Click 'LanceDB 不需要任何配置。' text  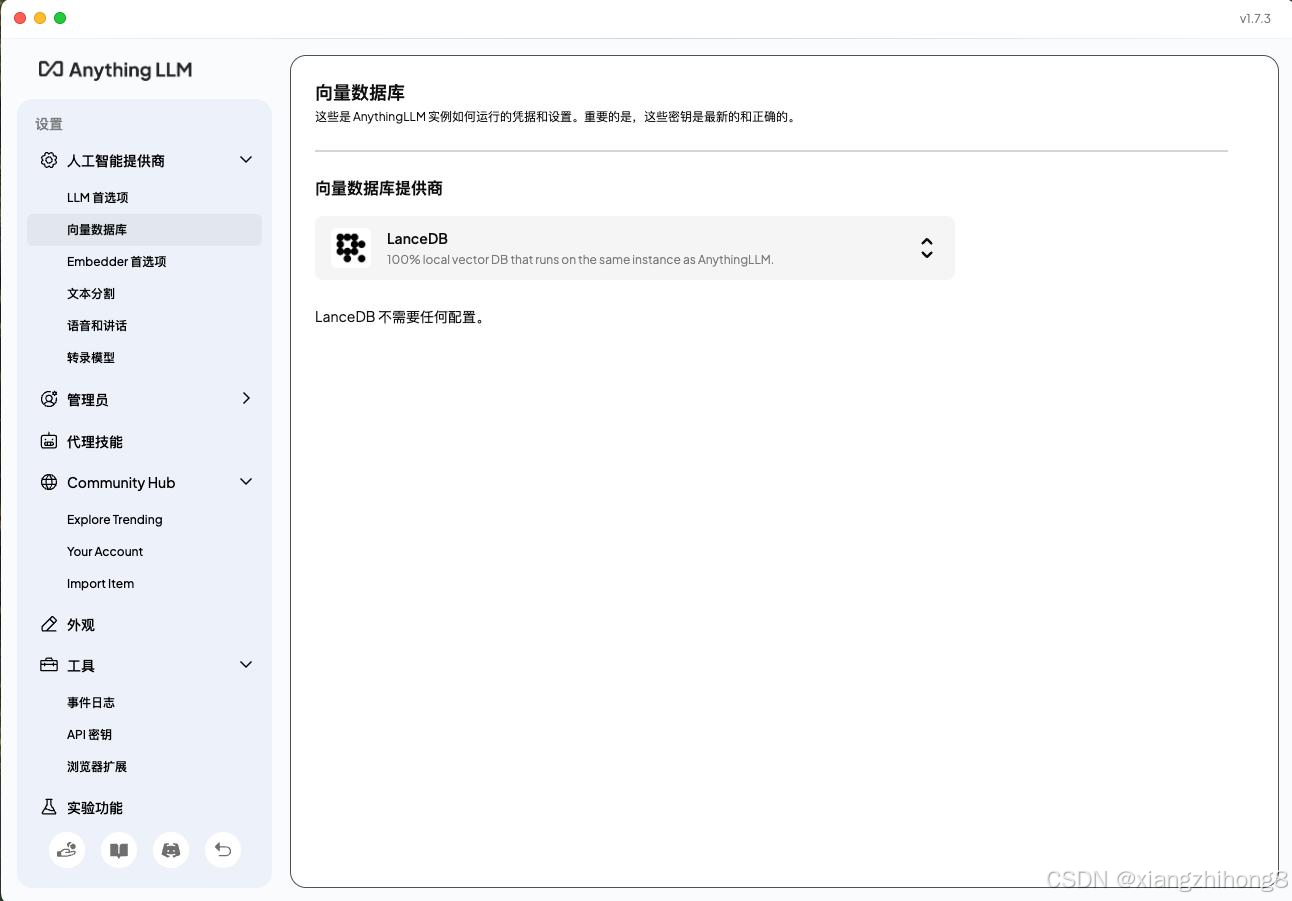pos(399,317)
